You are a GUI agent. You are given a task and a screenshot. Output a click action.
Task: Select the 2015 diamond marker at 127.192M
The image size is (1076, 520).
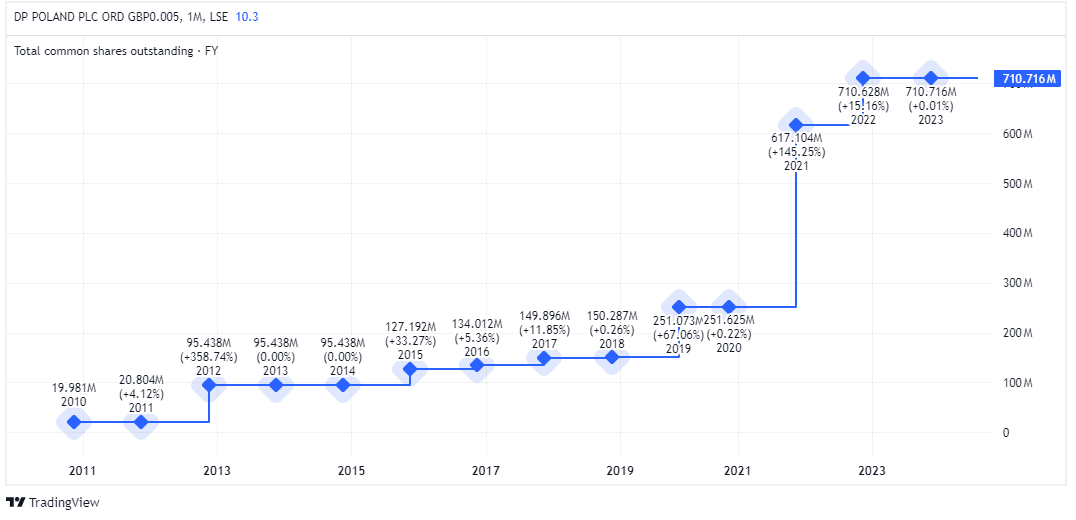(x=410, y=369)
